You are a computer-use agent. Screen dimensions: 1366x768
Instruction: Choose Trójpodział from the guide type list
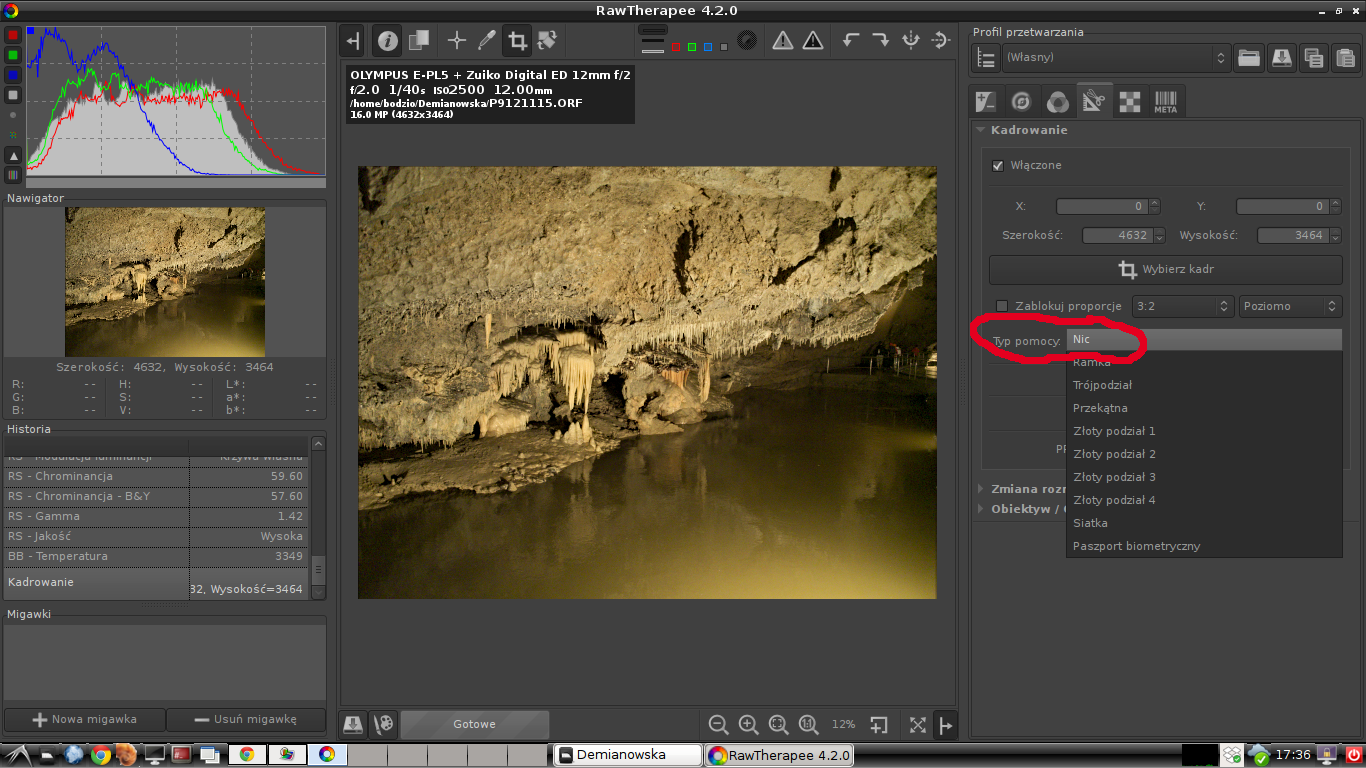pyautogui.click(x=1102, y=385)
